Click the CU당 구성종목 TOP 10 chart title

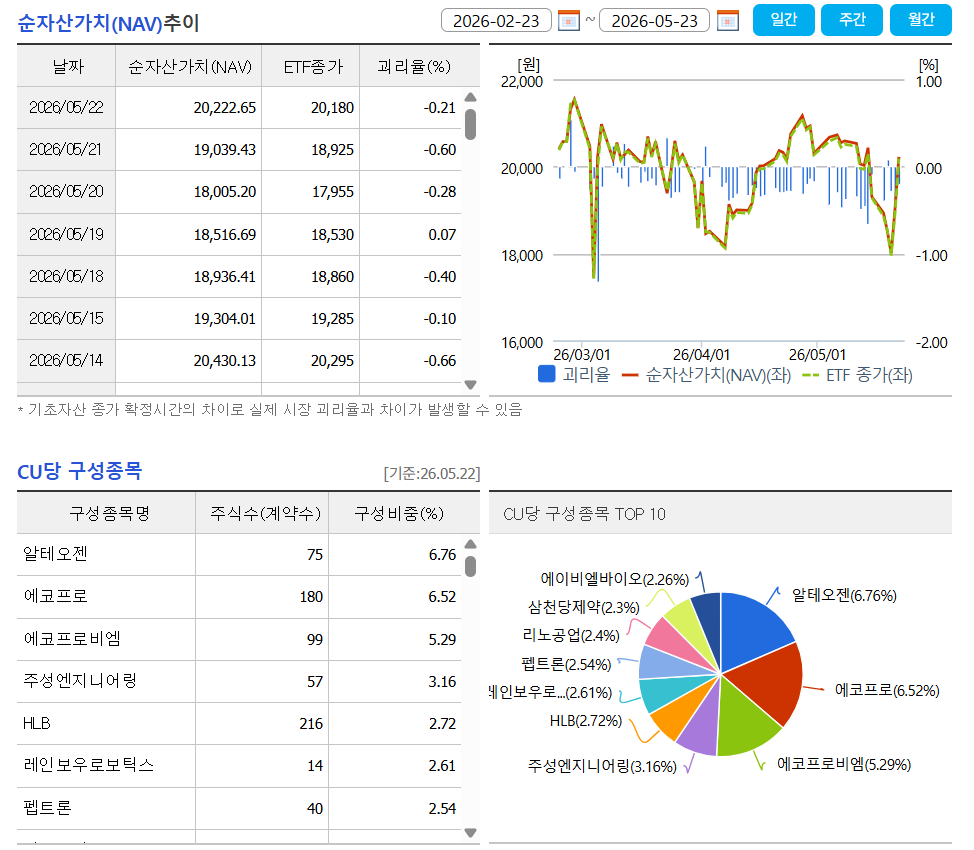click(584, 514)
